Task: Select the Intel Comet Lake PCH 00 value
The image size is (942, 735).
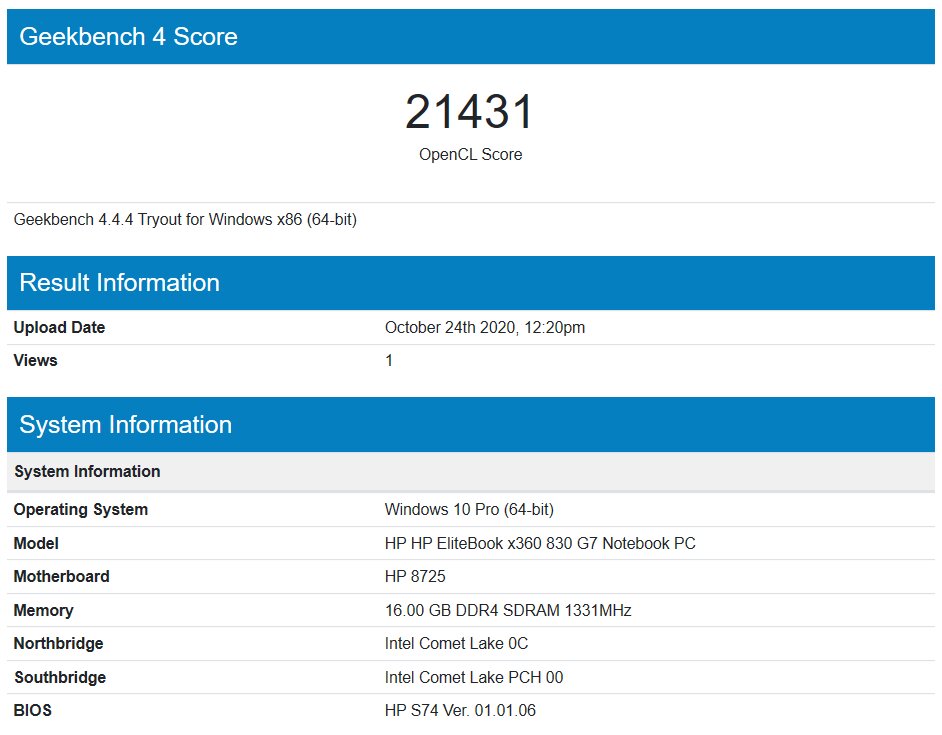Action: [474, 677]
